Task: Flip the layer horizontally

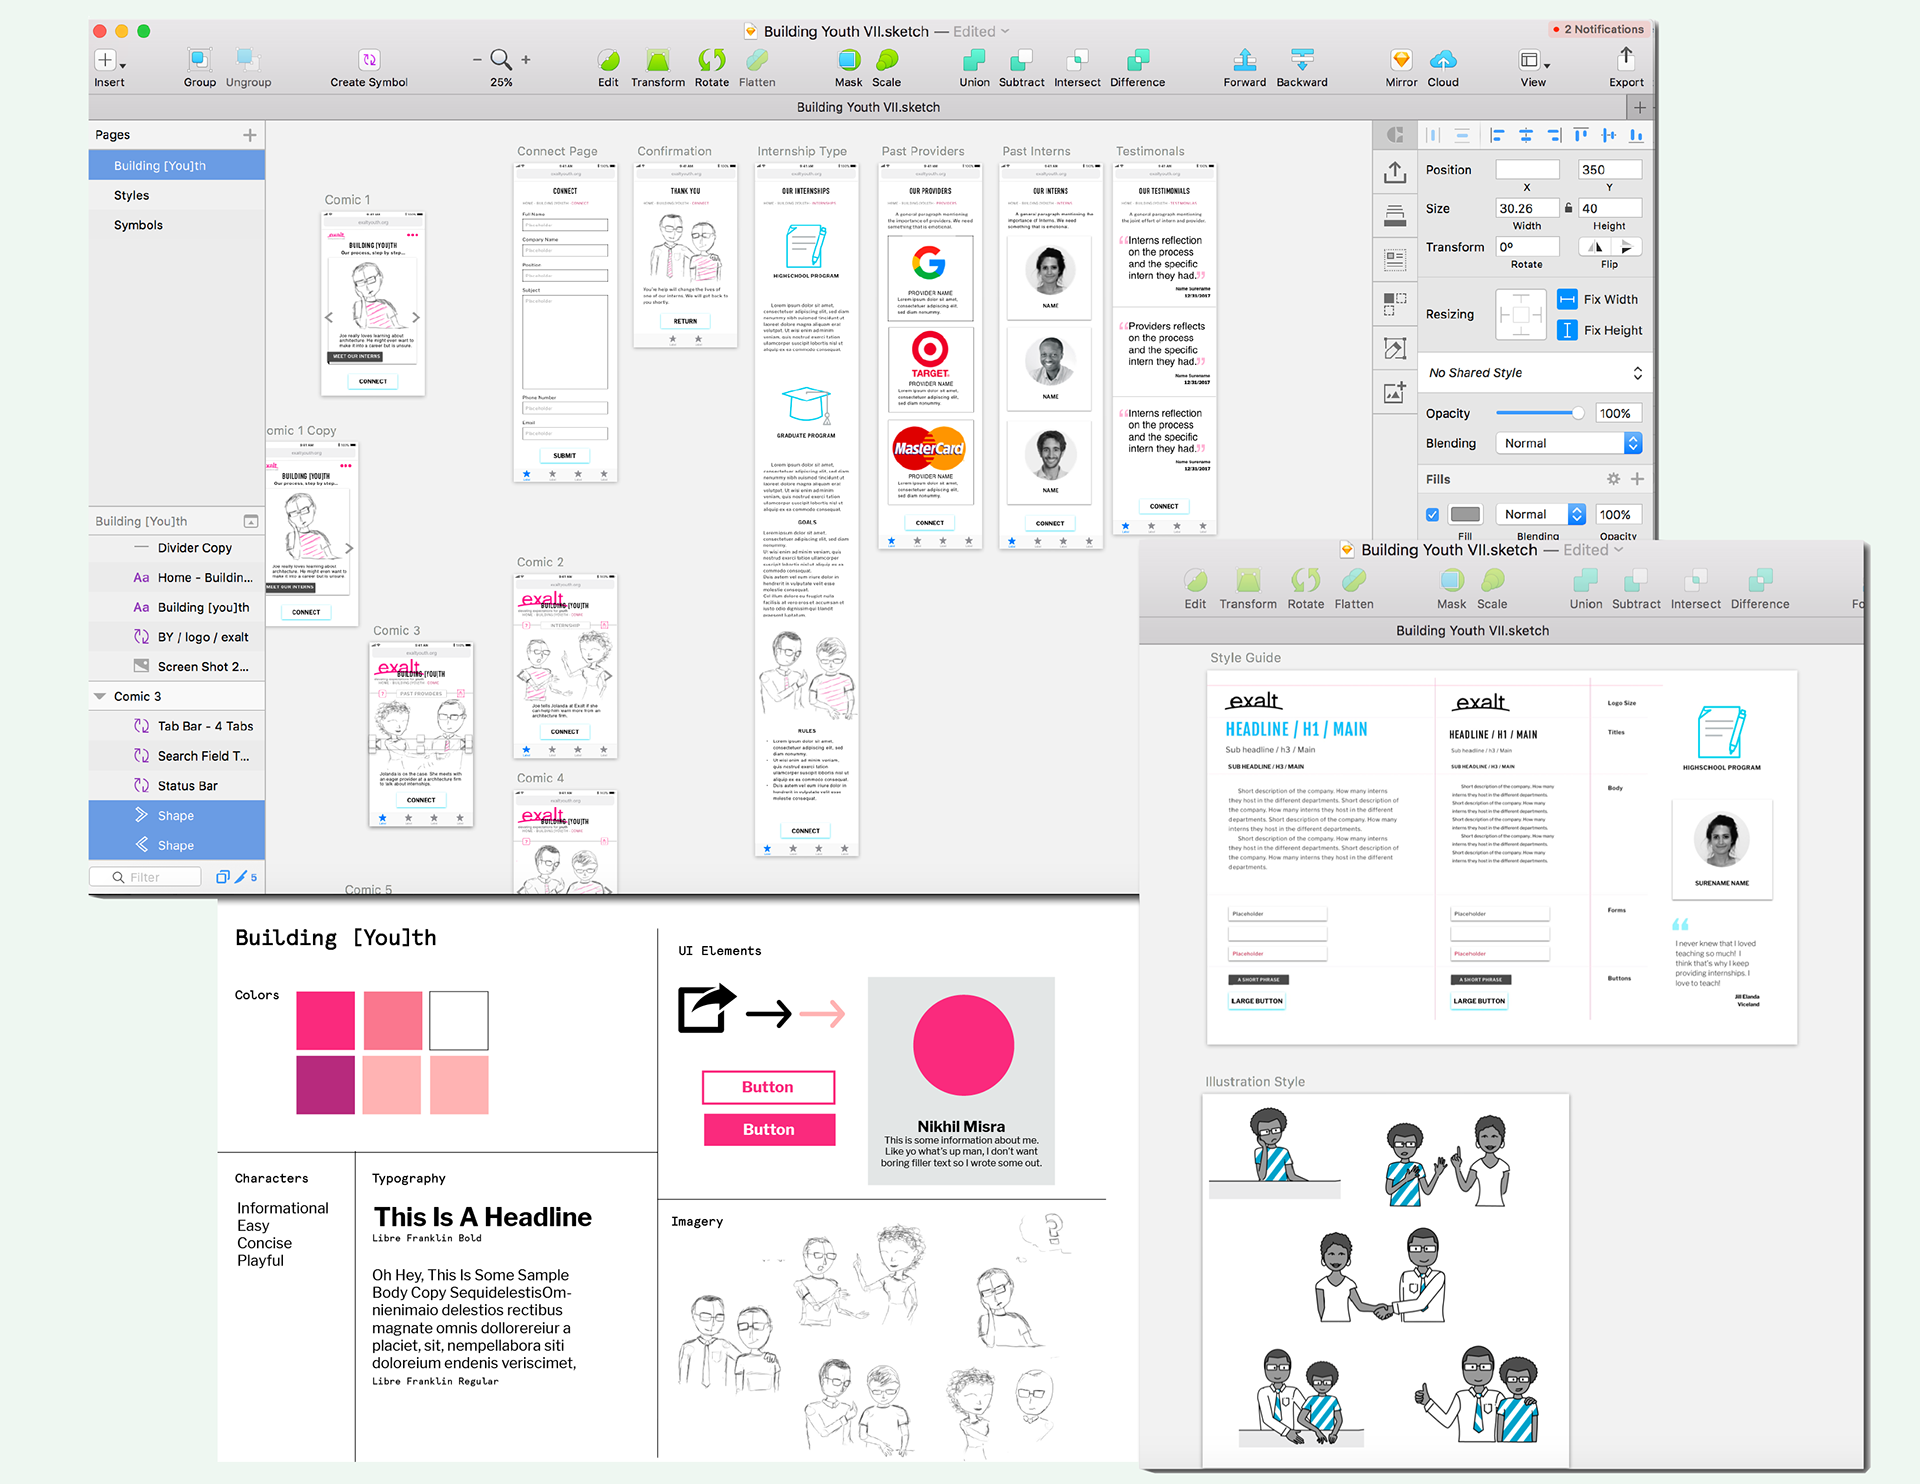Action: [1595, 247]
